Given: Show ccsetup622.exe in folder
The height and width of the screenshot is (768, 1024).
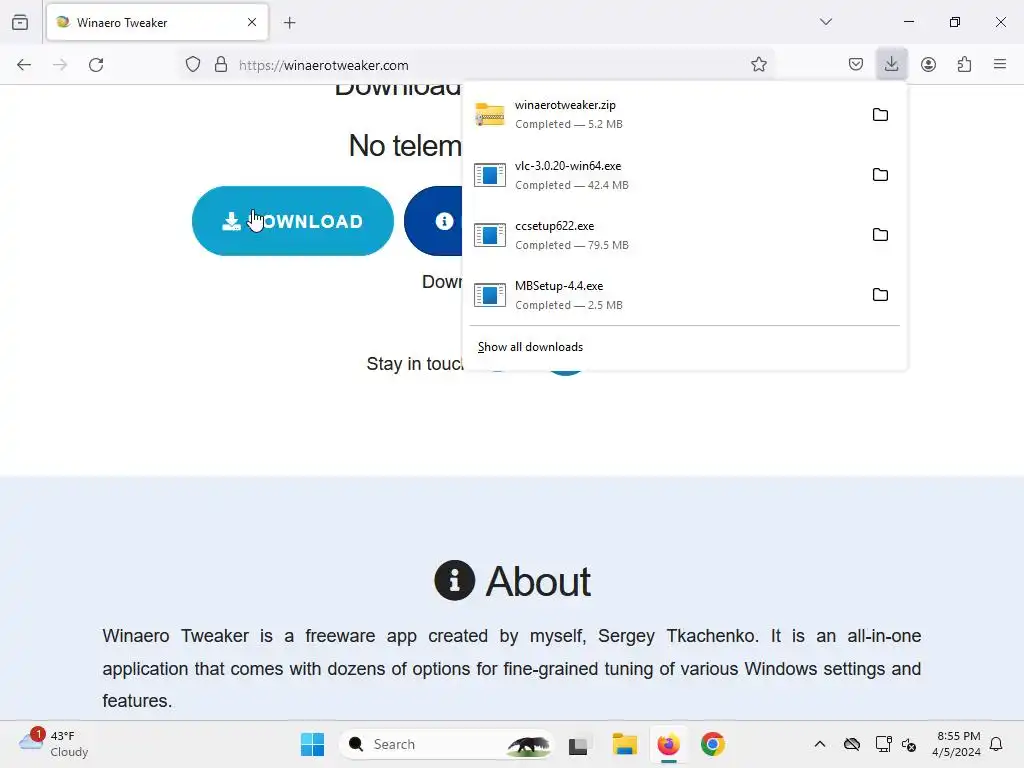Looking at the screenshot, I should coord(880,235).
